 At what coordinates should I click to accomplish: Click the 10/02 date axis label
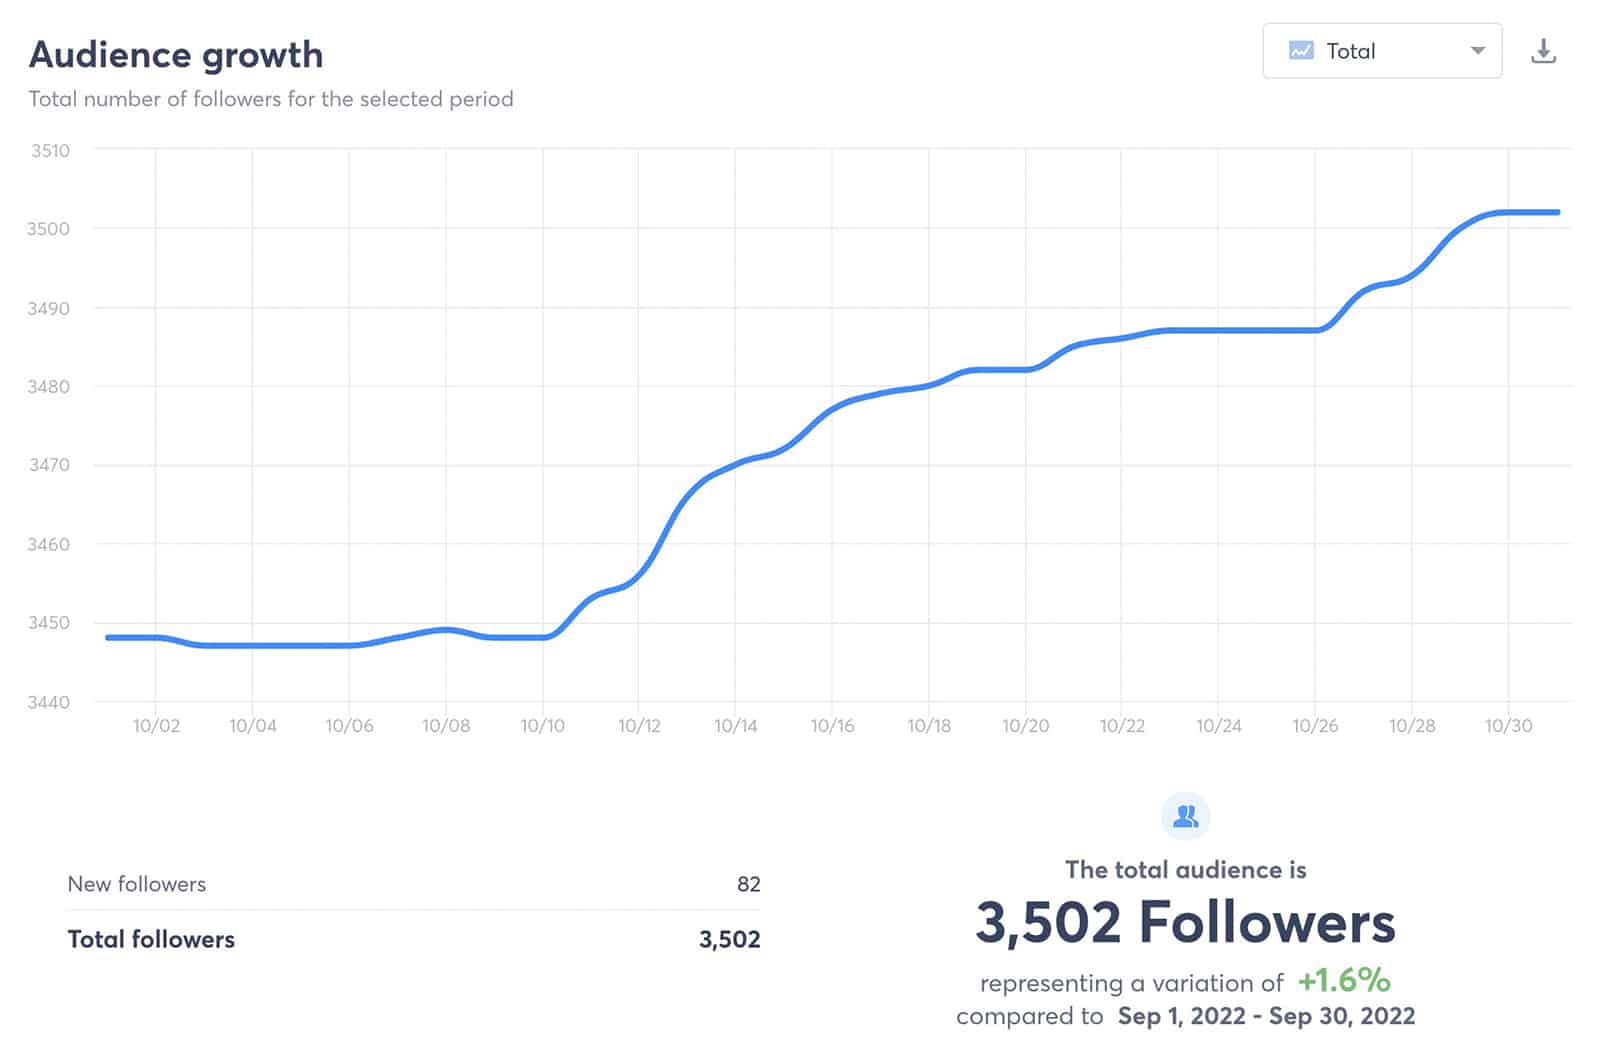(x=156, y=726)
